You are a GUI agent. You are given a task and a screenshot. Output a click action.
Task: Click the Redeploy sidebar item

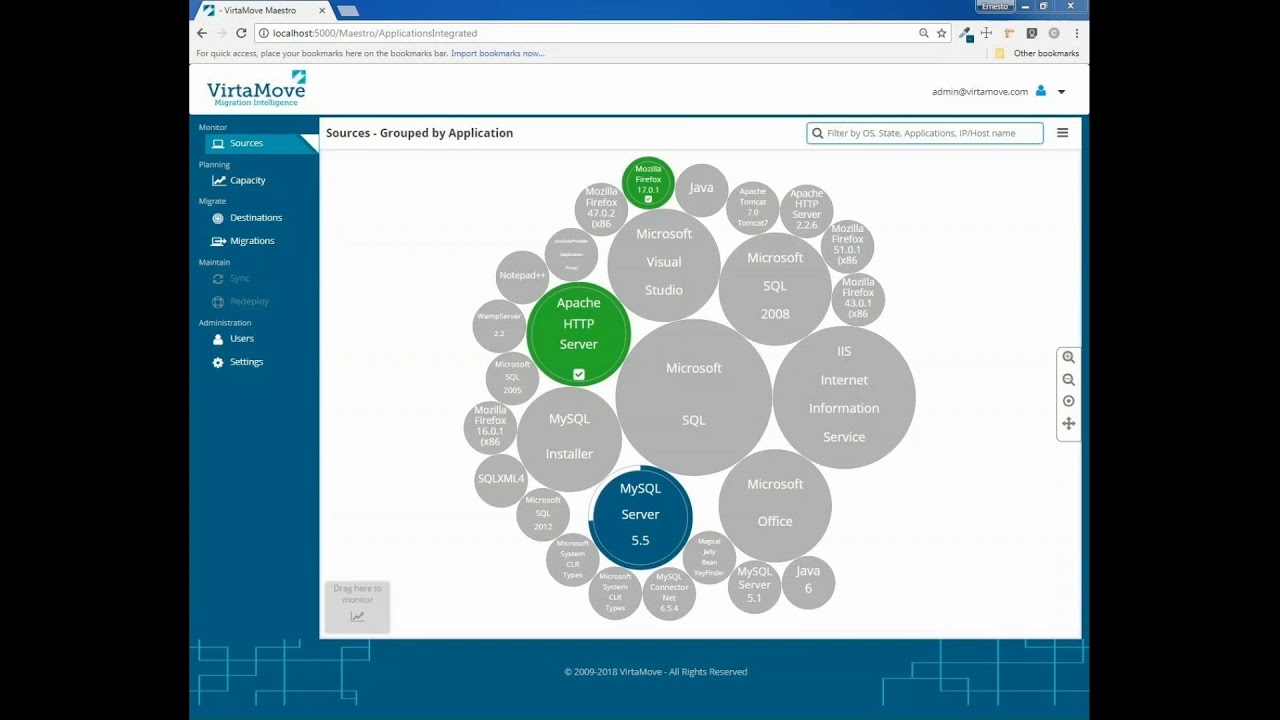(240, 302)
